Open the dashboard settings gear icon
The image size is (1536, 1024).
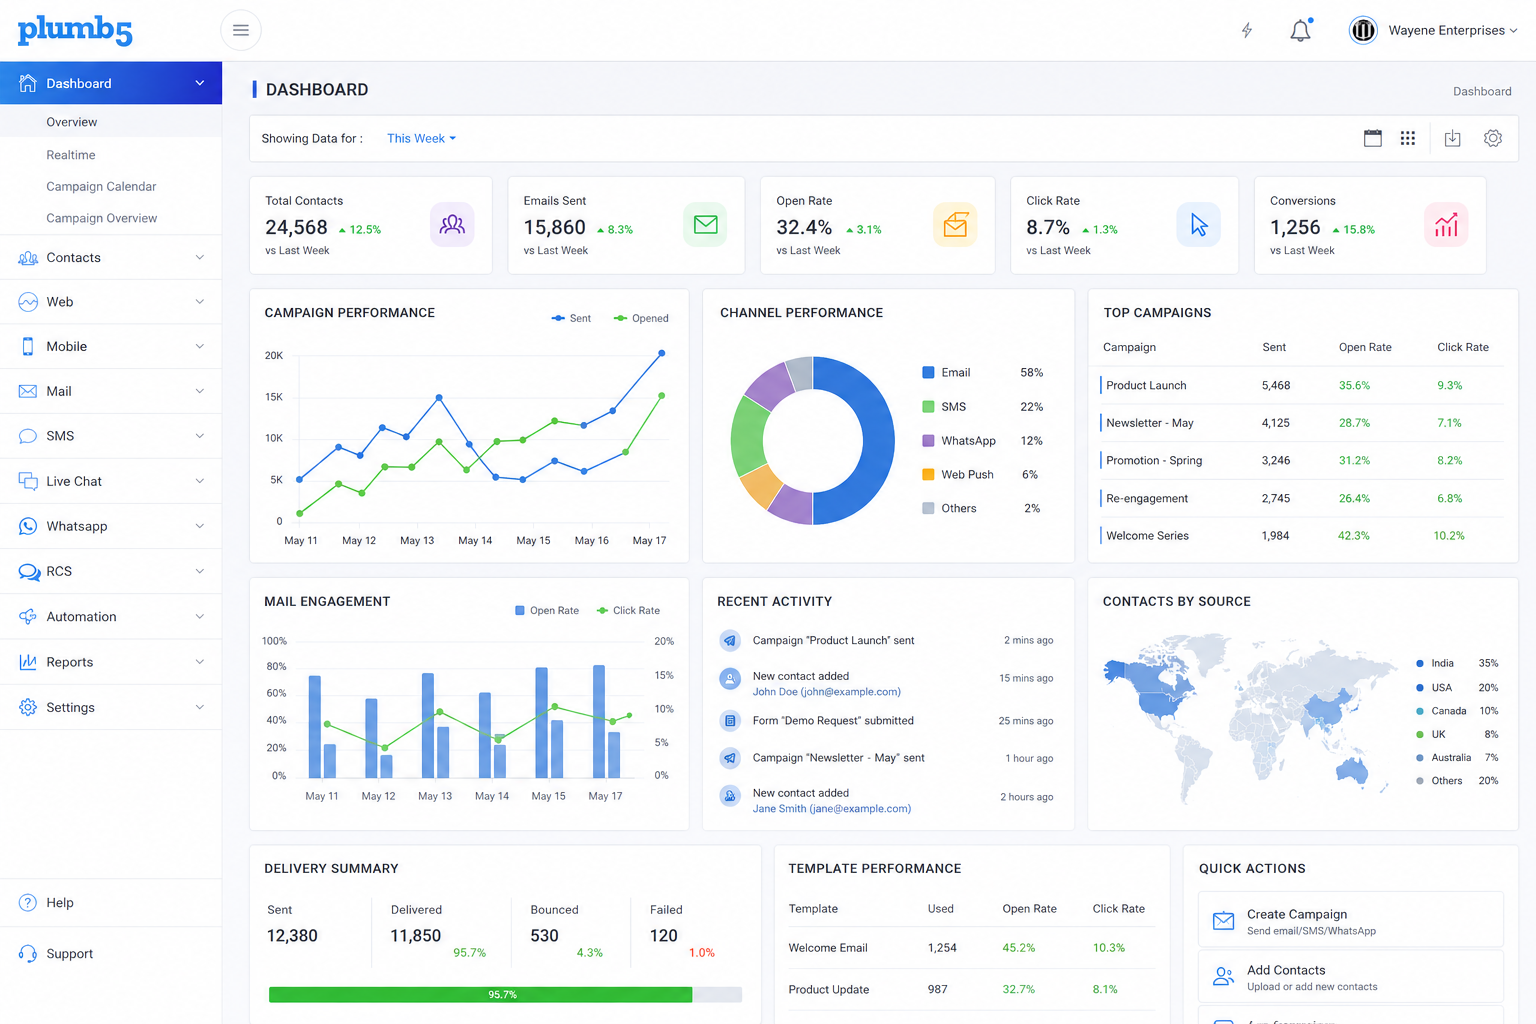pyautogui.click(x=1493, y=138)
